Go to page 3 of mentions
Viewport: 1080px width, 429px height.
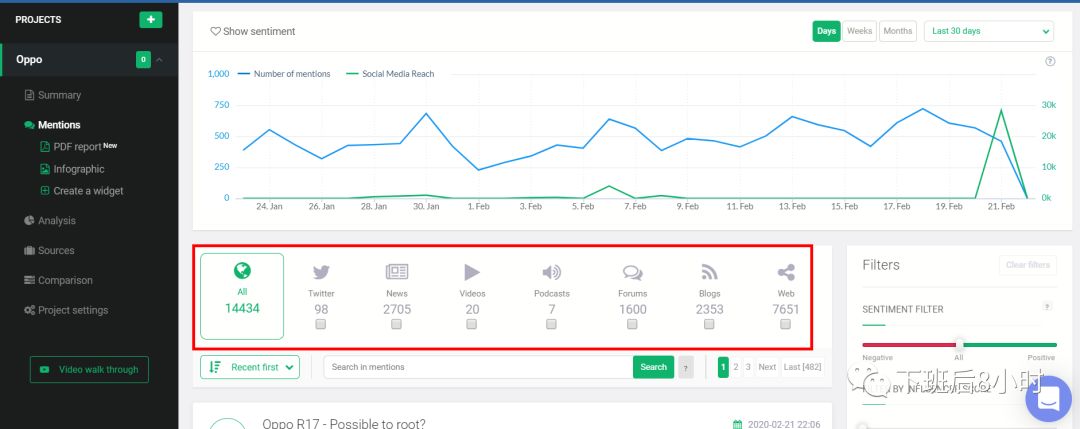point(748,367)
